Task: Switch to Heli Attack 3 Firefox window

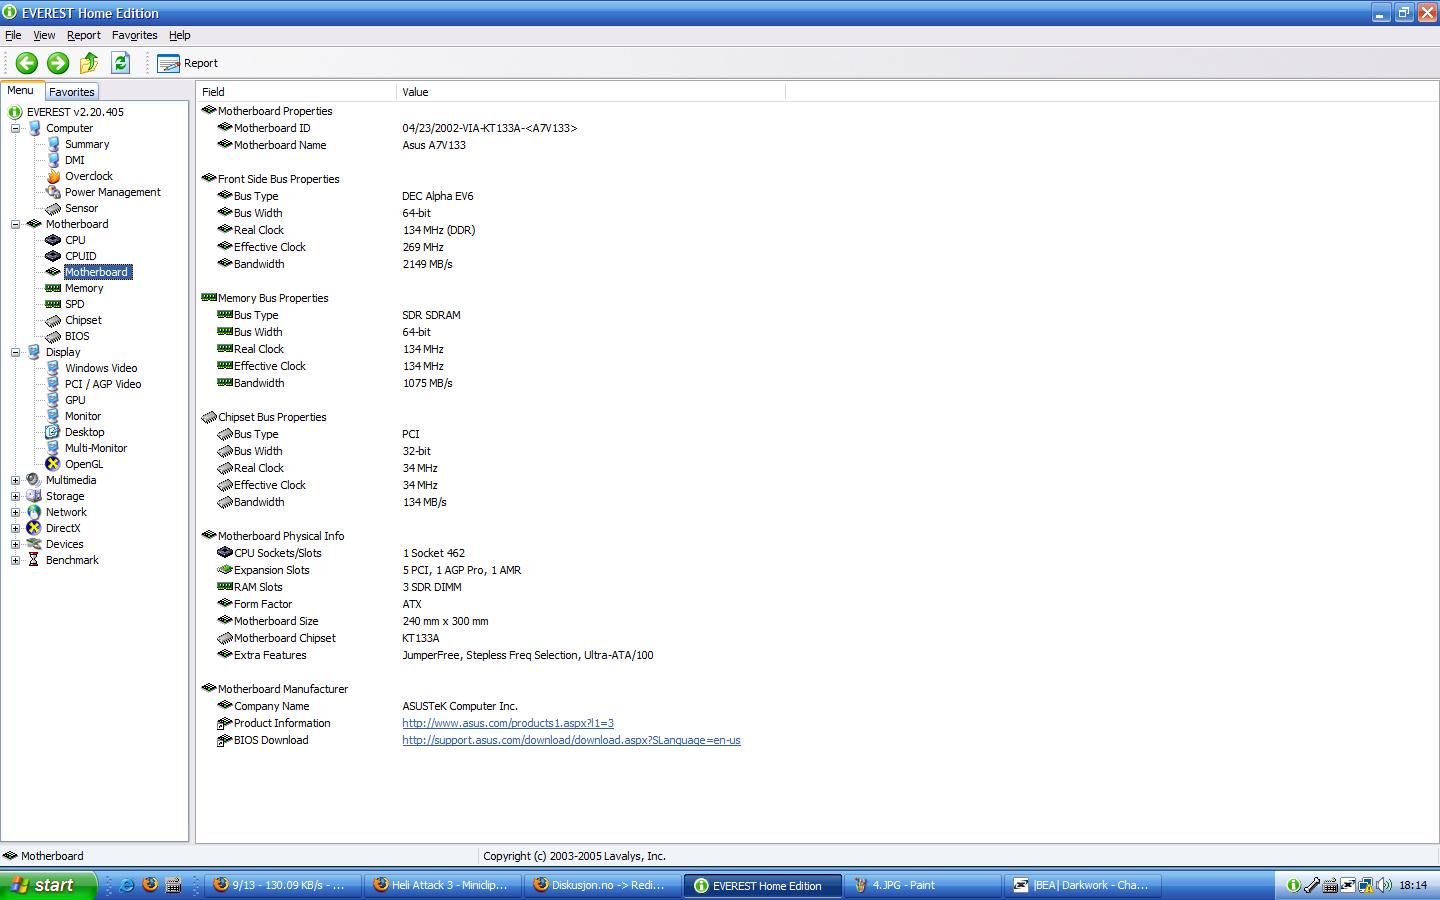Action: point(442,885)
